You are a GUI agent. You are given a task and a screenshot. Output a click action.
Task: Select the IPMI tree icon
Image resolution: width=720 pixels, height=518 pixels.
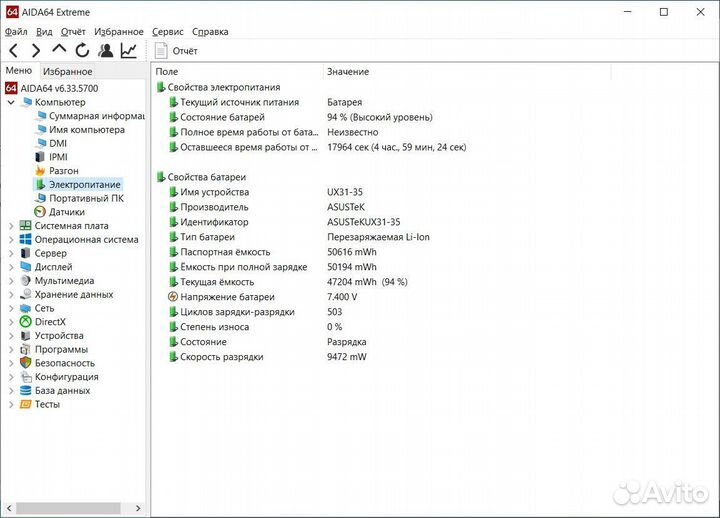pyautogui.click(x=40, y=157)
